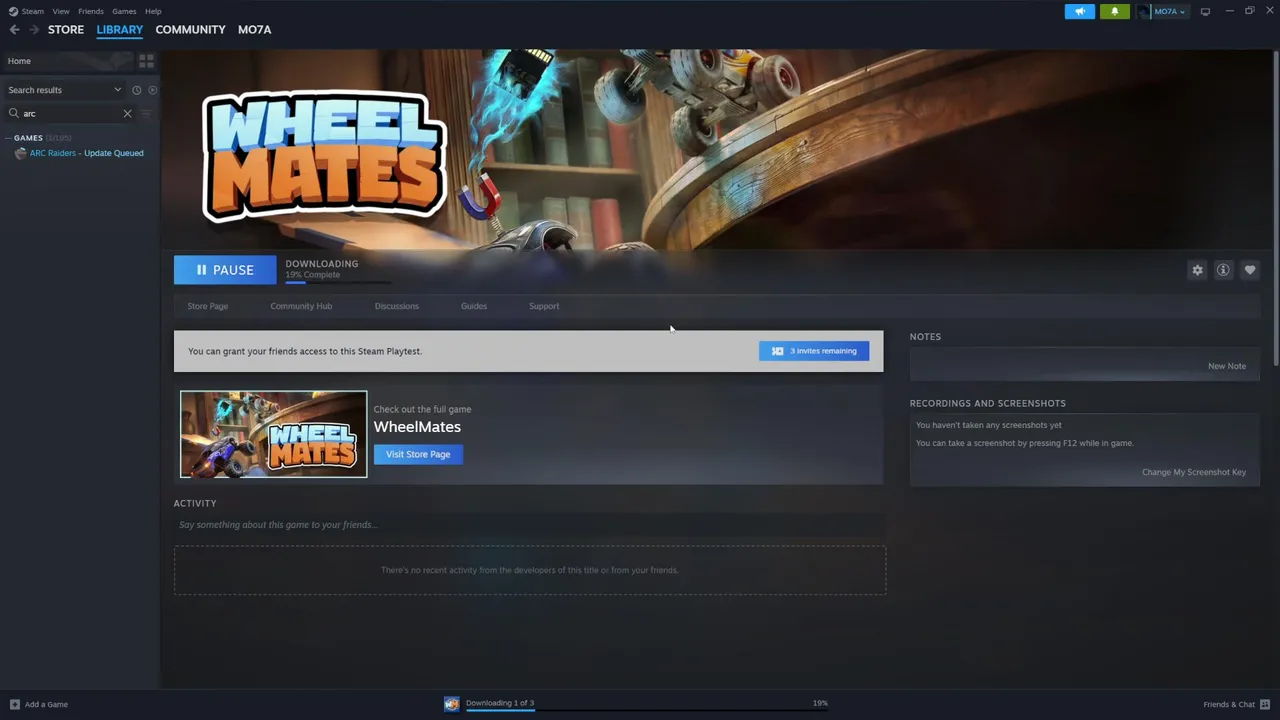Click the MO7A profile avatar

point(1144,11)
